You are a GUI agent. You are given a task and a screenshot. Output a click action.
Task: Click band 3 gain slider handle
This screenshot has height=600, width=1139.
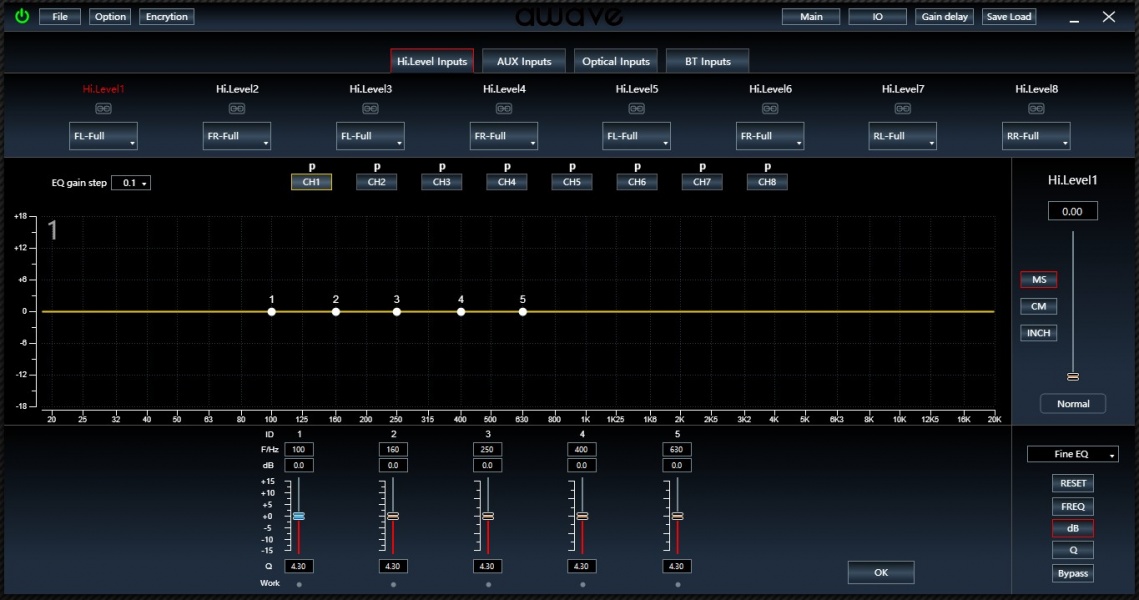coord(488,516)
